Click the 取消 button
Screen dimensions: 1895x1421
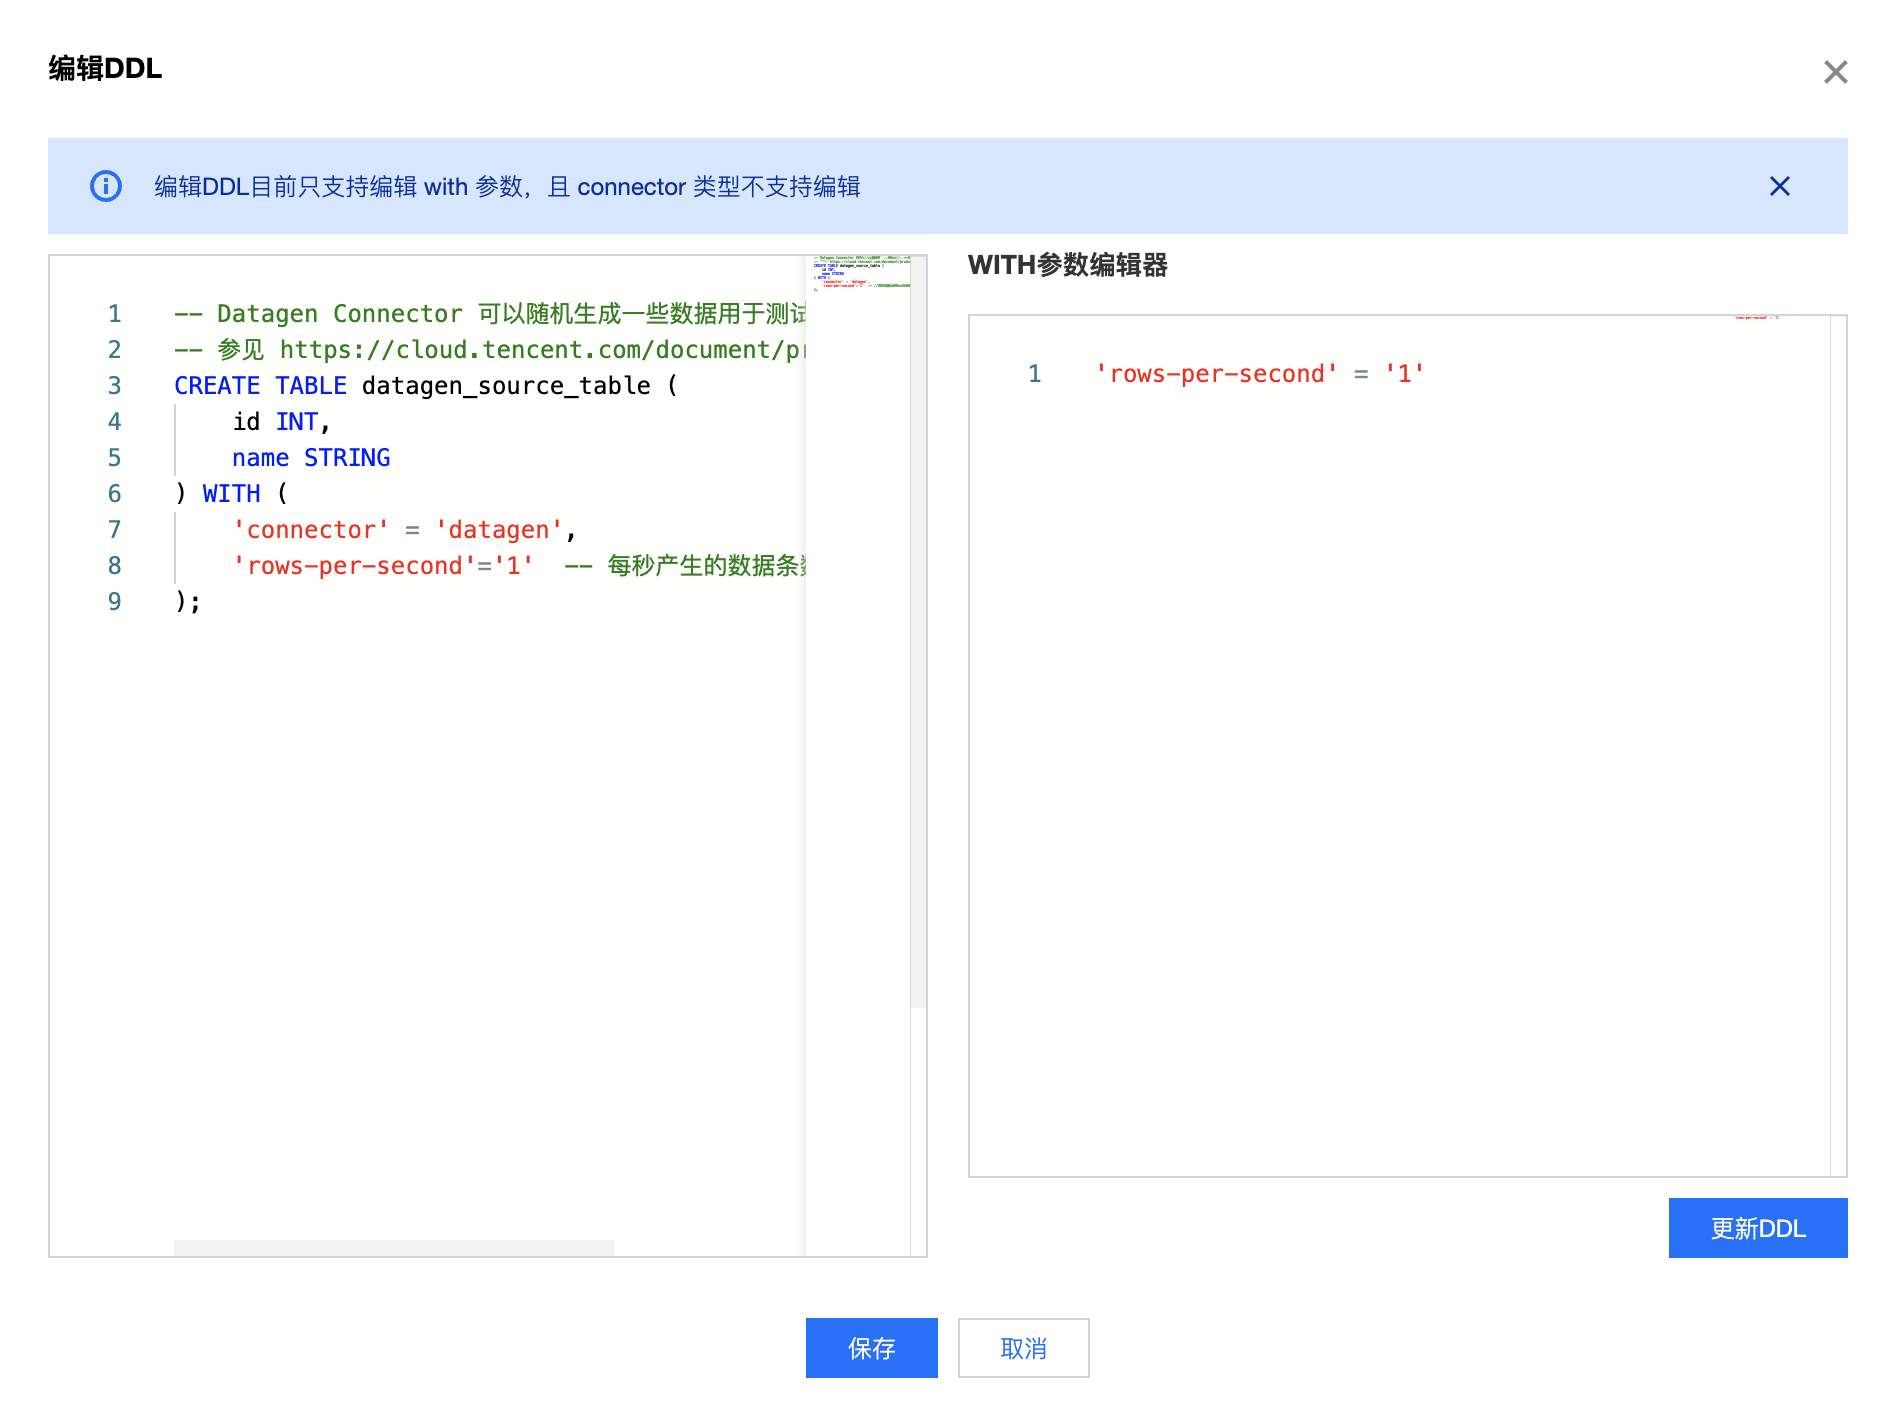pyautogui.click(x=1023, y=1348)
